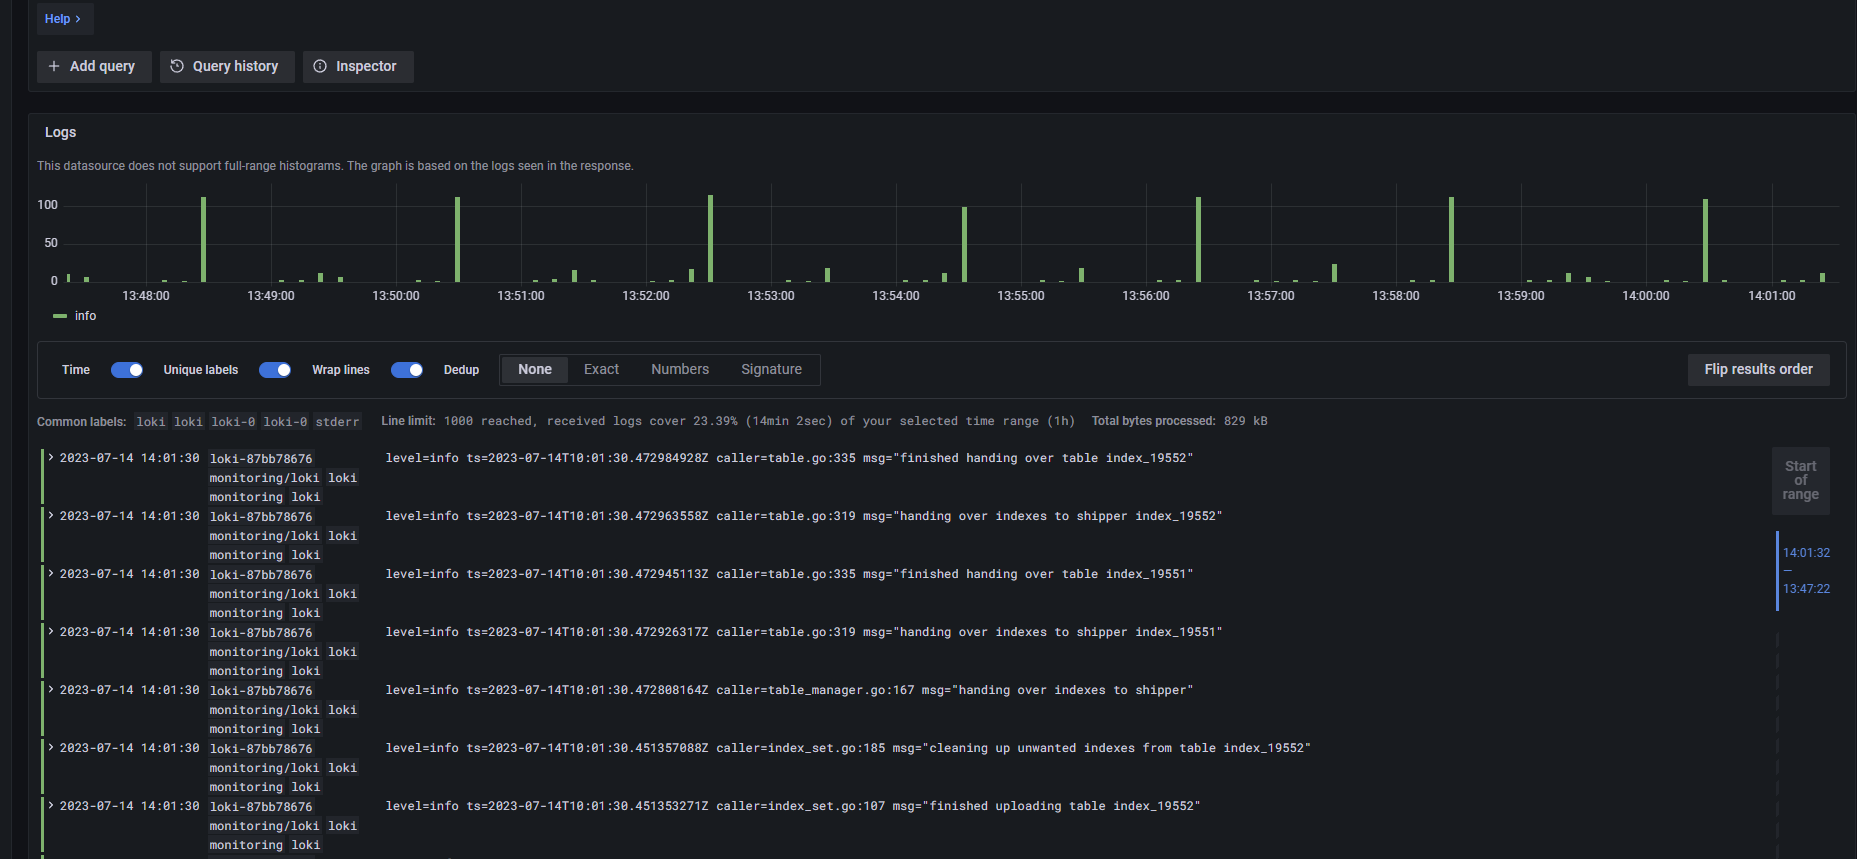Toggle the Time switch off

pos(127,370)
